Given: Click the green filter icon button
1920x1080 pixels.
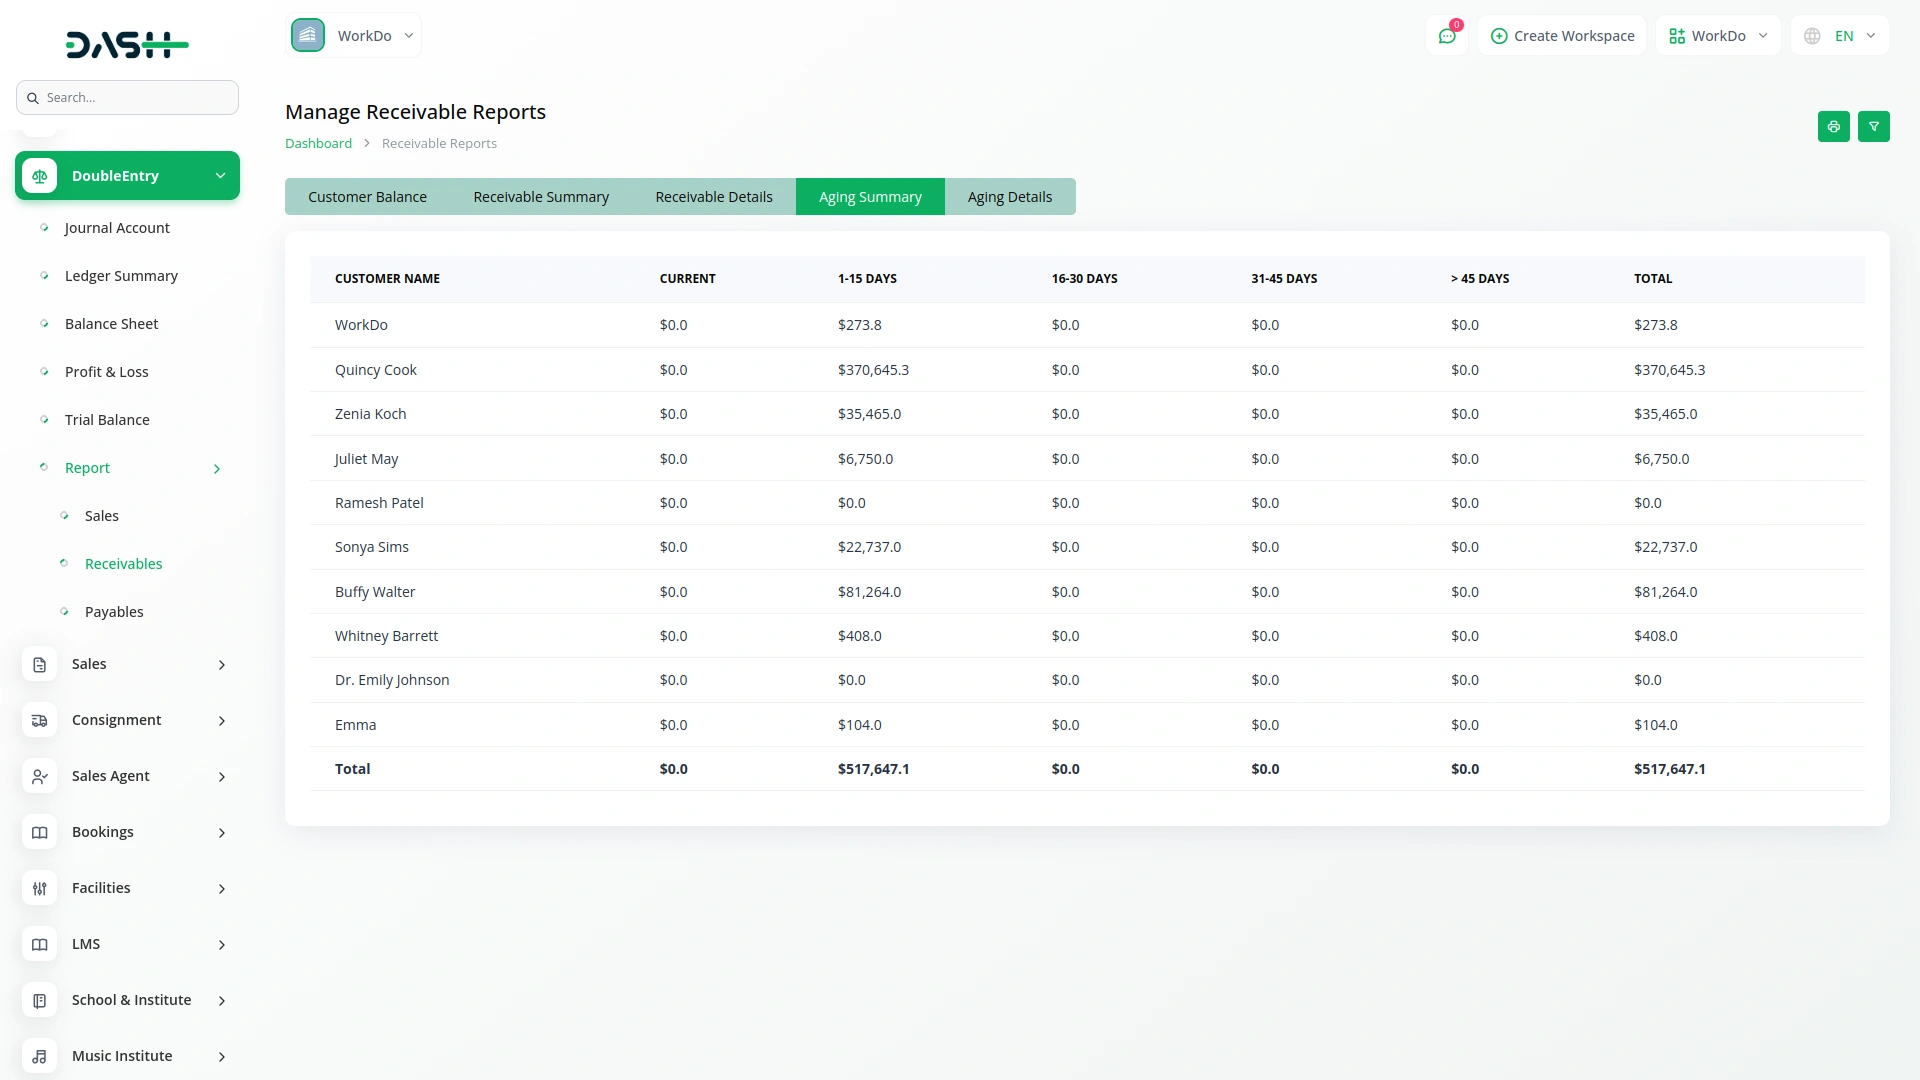Looking at the screenshot, I should 1873,127.
